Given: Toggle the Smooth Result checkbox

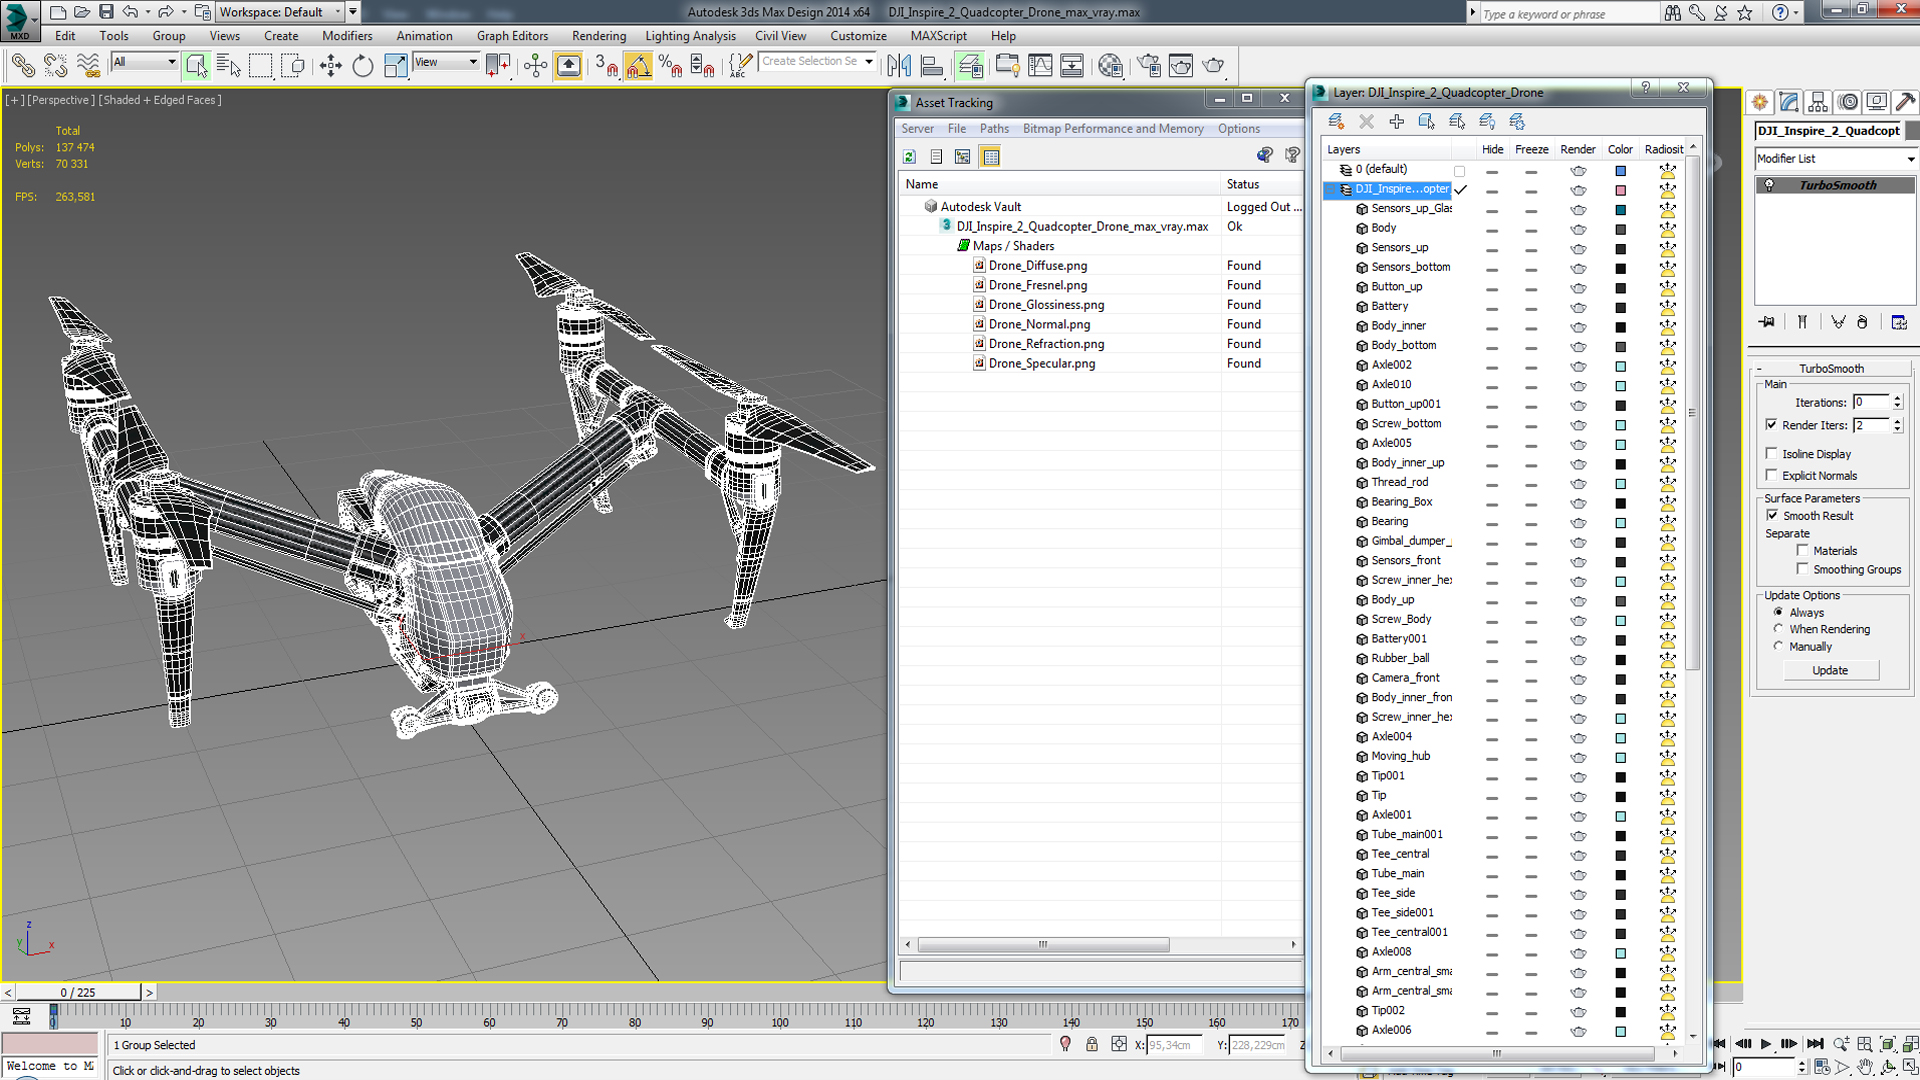Looking at the screenshot, I should (1772, 515).
